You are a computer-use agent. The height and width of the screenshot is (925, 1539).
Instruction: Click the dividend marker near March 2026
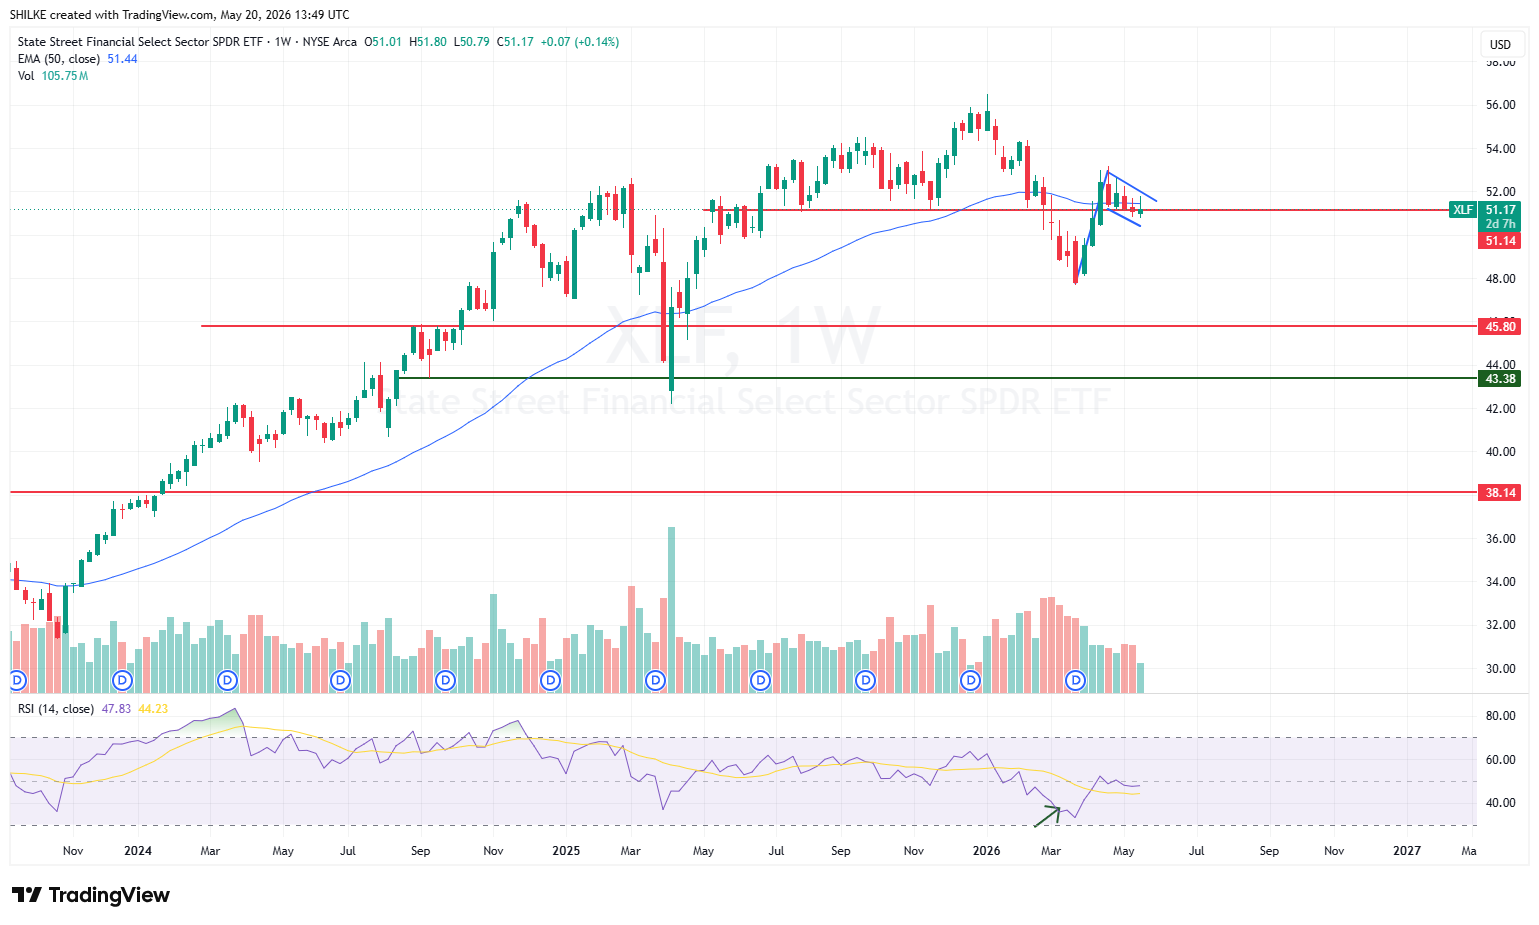coord(1075,680)
